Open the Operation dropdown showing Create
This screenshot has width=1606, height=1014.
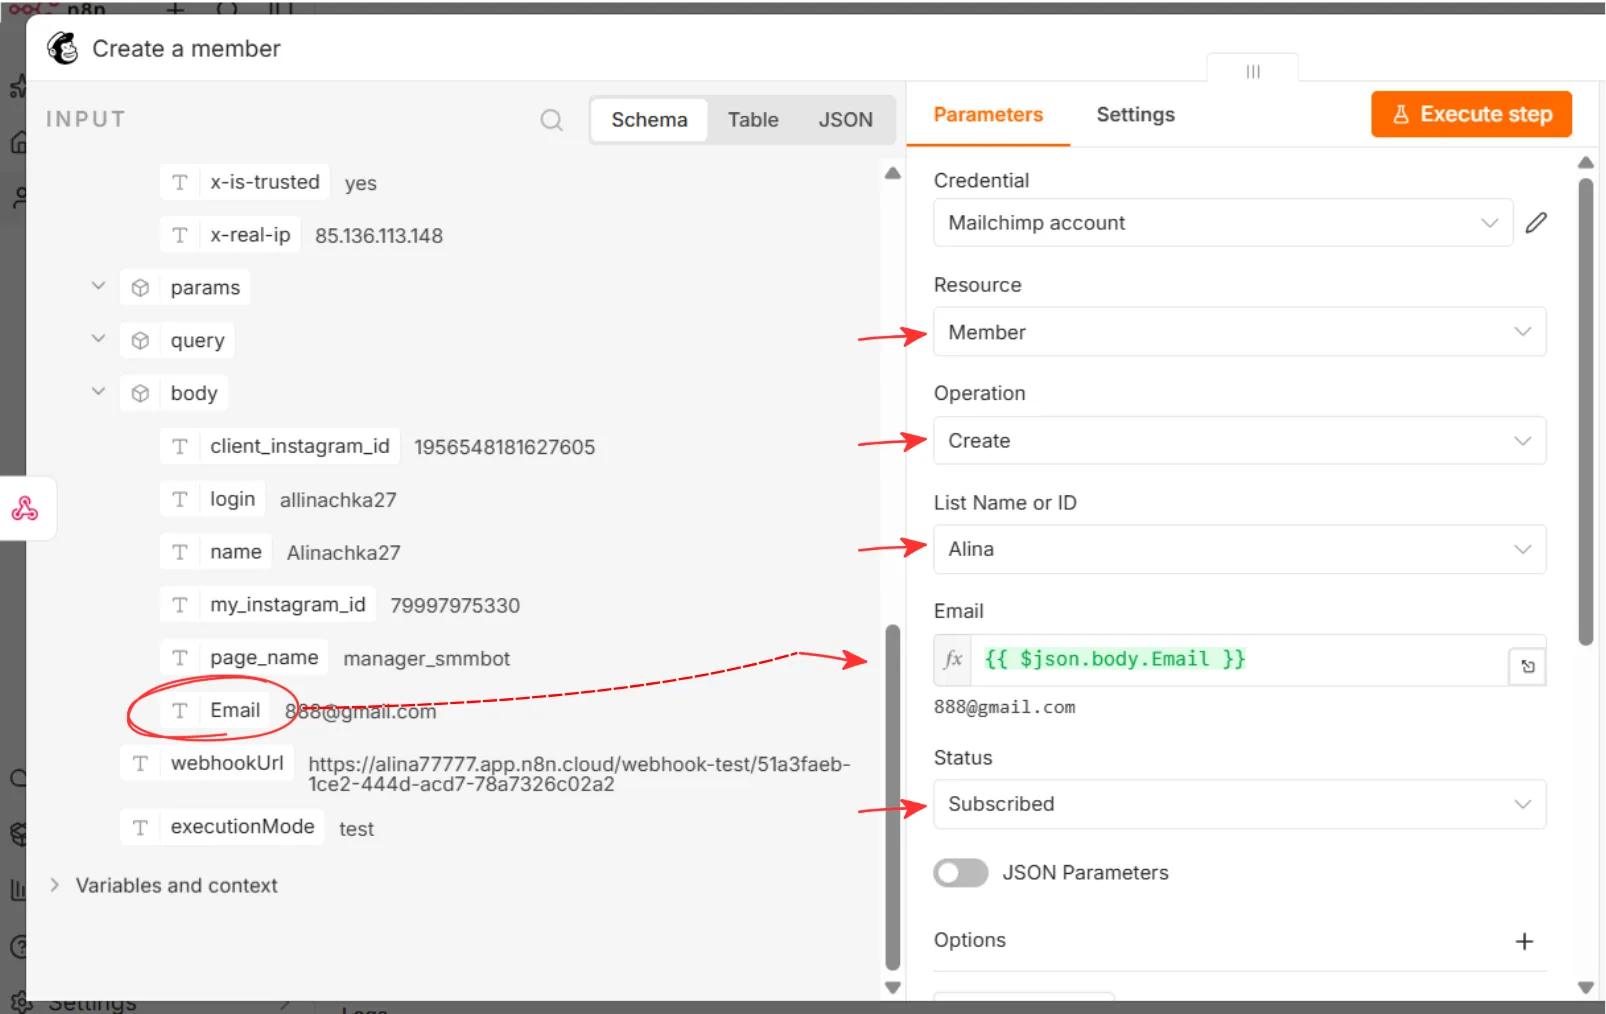pos(1239,441)
